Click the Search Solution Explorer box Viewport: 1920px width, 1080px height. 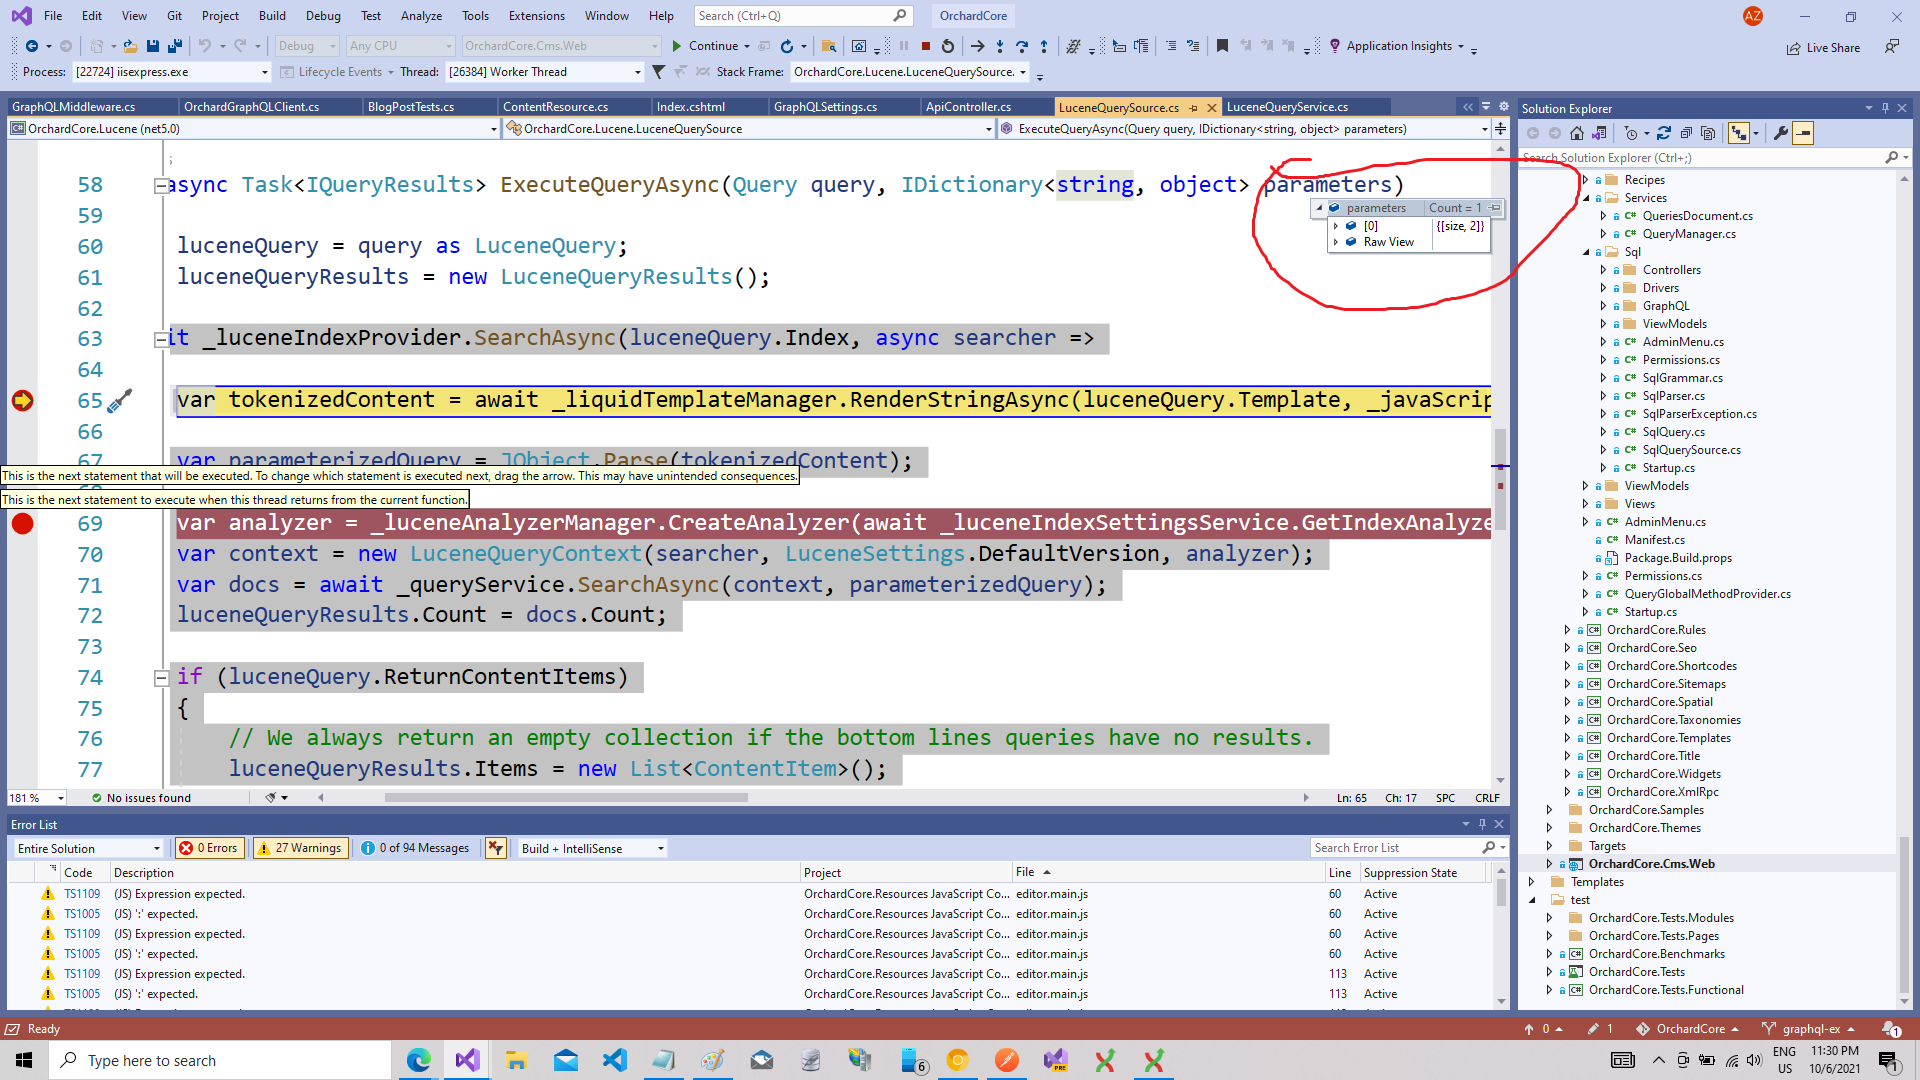pyautogui.click(x=1700, y=157)
